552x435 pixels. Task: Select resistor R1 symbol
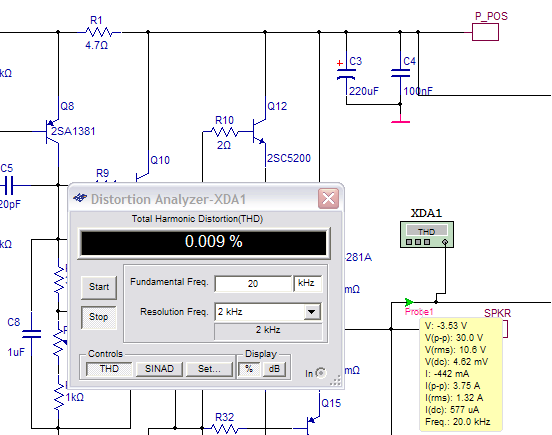coord(99,32)
